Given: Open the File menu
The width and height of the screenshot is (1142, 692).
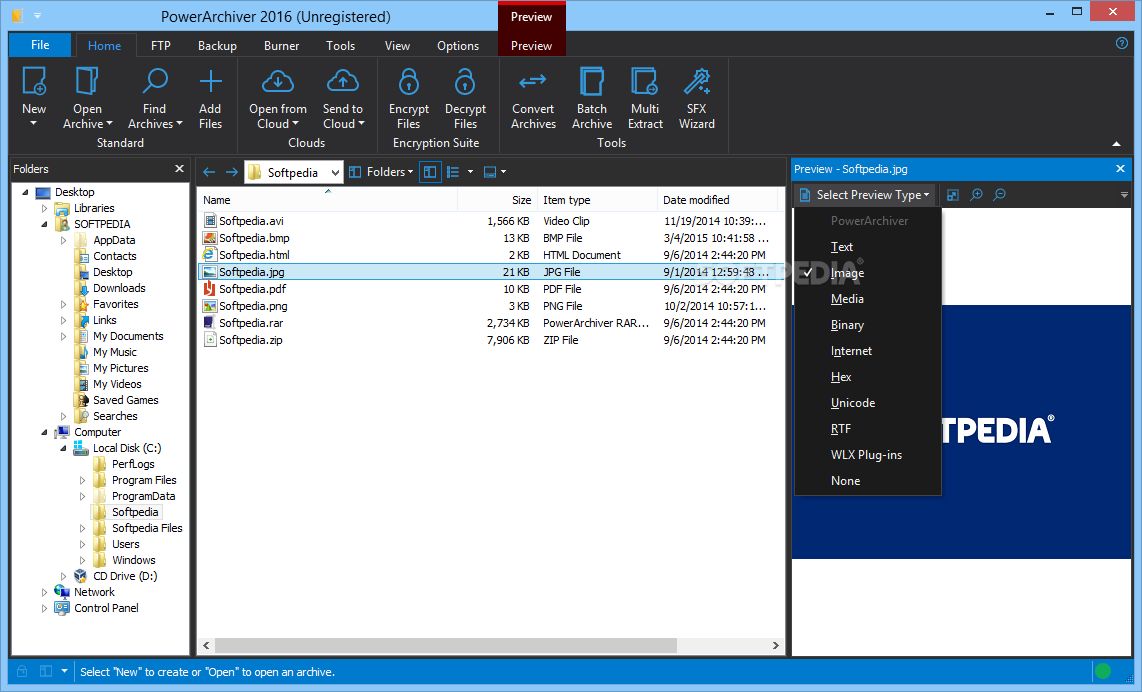Looking at the screenshot, I should [x=40, y=44].
